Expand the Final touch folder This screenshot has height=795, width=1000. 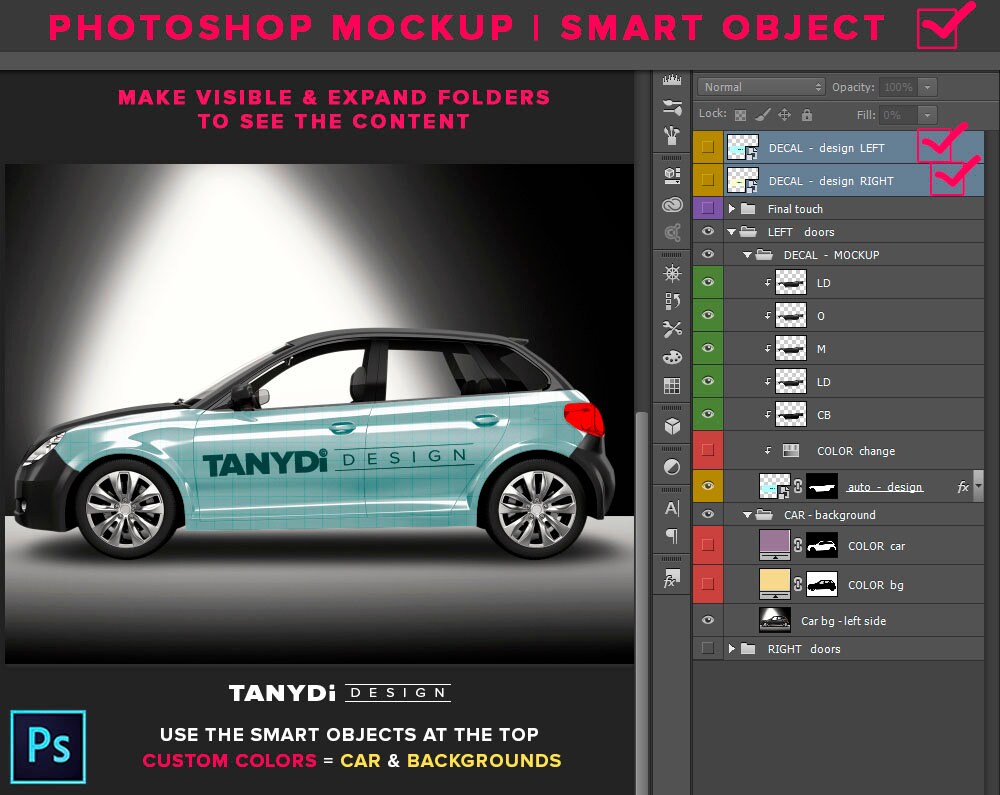pyautogui.click(x=730, y=208)
